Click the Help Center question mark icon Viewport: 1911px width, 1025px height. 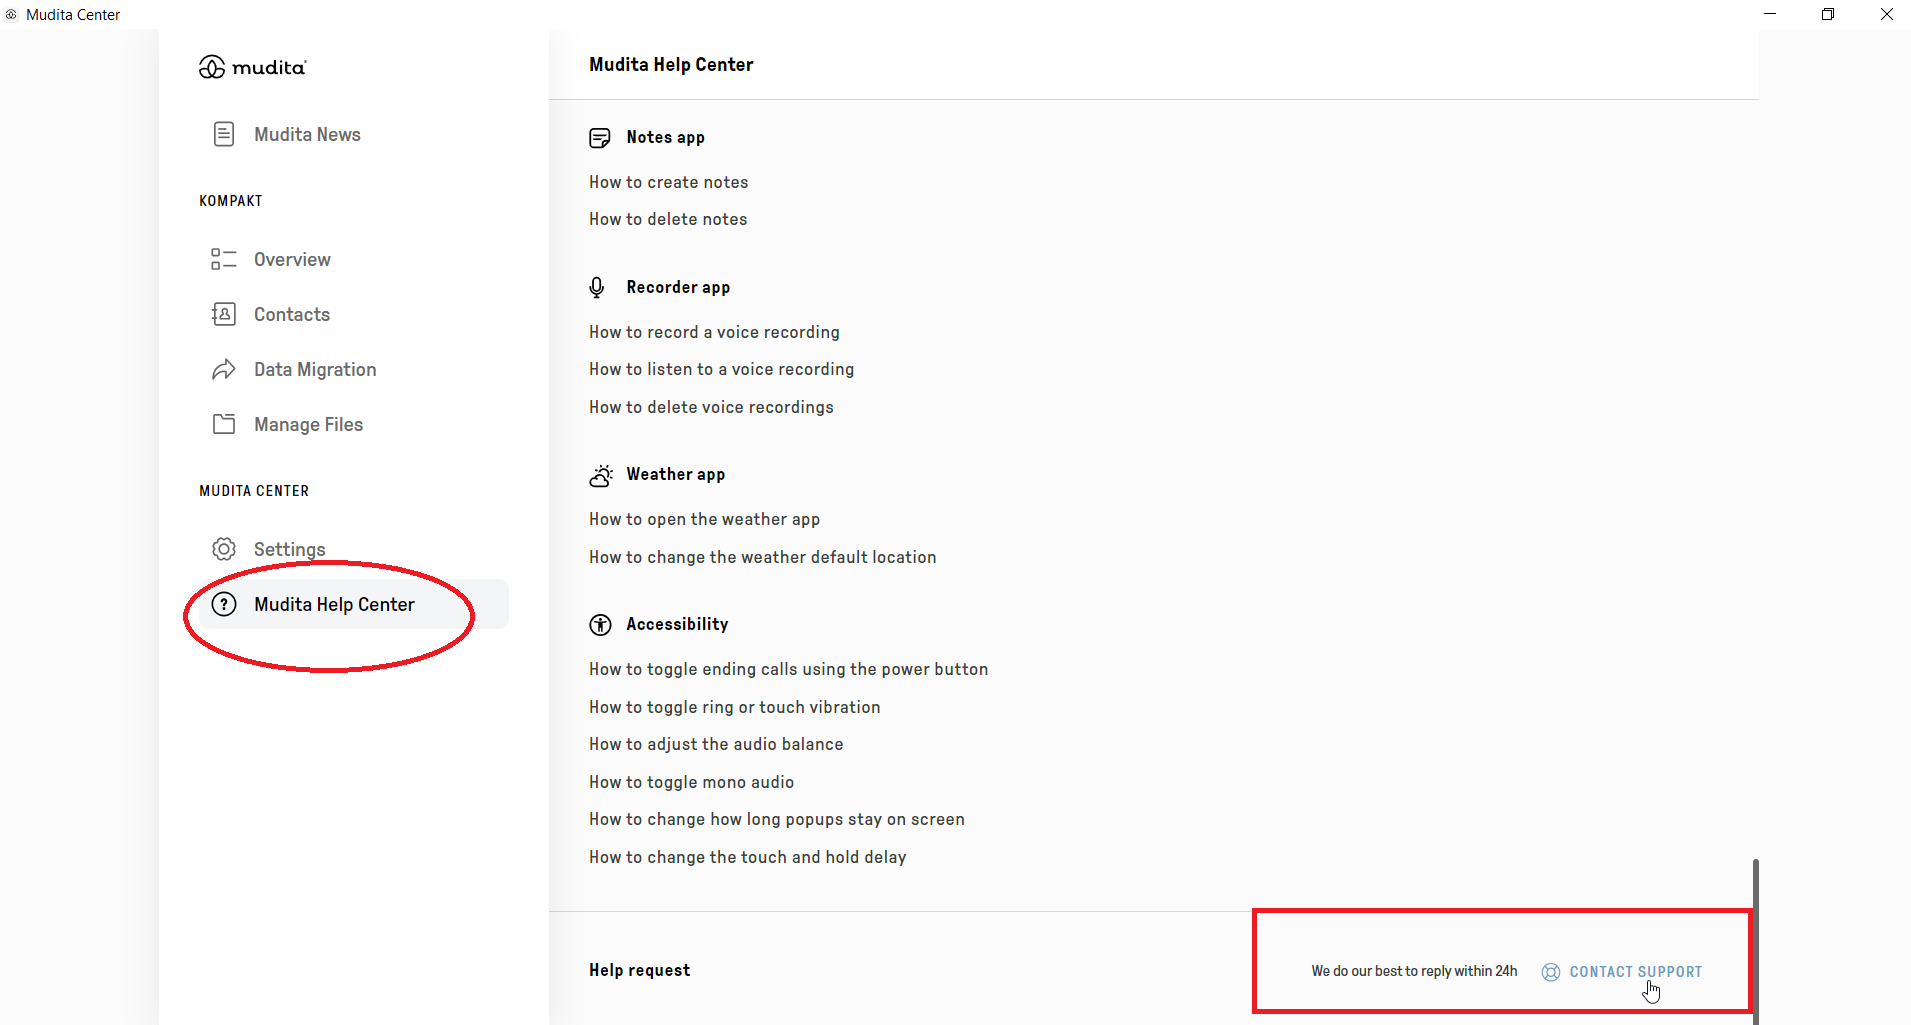[x=224, y=604]
